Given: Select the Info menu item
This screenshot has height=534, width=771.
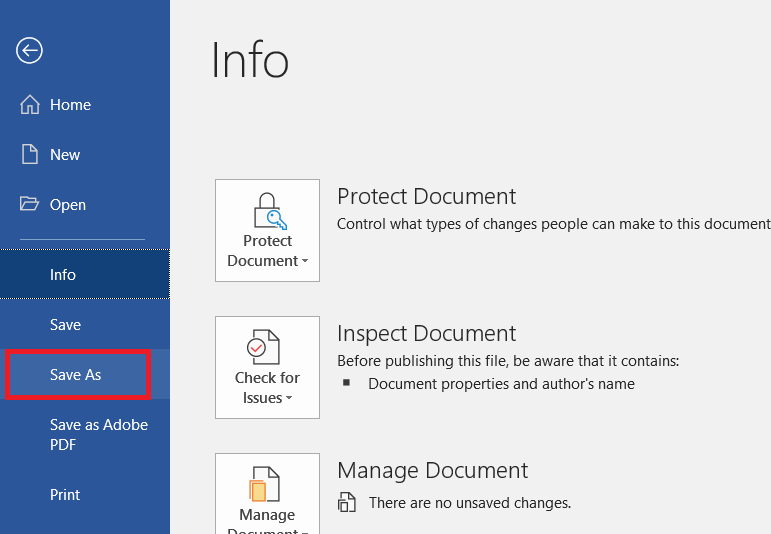Looking at the screenshot, I should click(85, 274).
